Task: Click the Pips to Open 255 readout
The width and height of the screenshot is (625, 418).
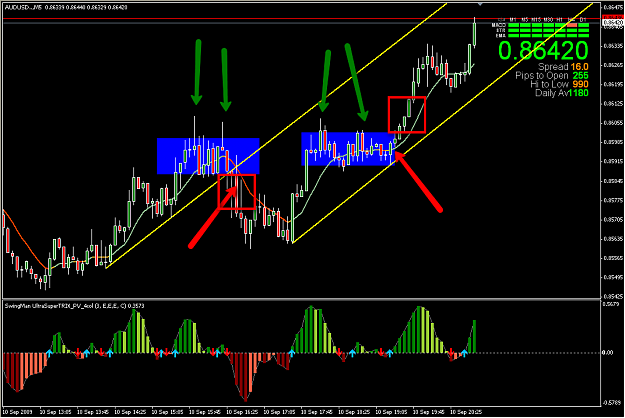Action: pyautogui.click(x=552, y=75)
